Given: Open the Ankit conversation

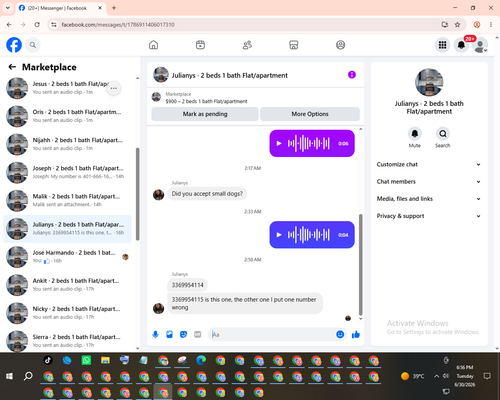Looking at the screenshot, I should coord(67,285).
